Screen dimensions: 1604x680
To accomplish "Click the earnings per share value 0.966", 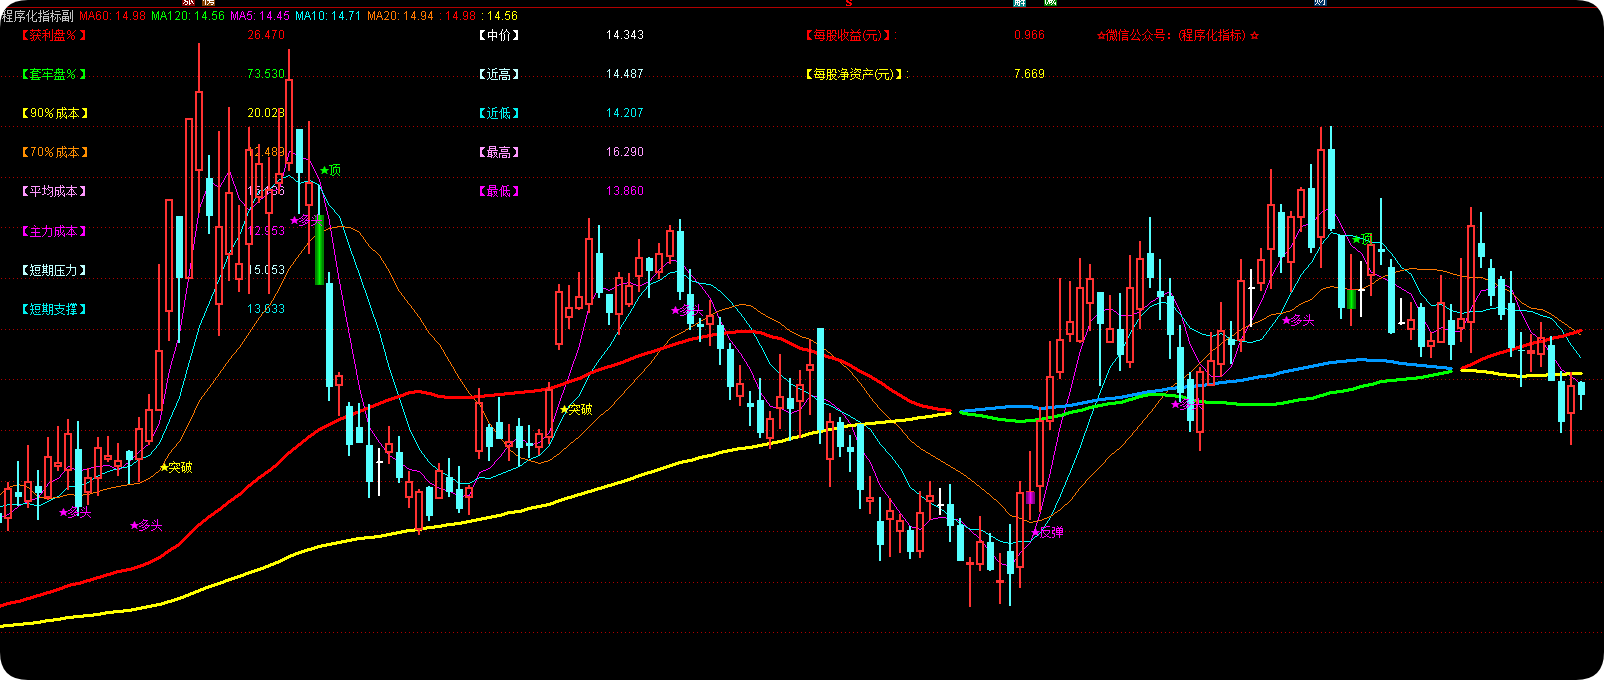I will tap(1029, 35).
